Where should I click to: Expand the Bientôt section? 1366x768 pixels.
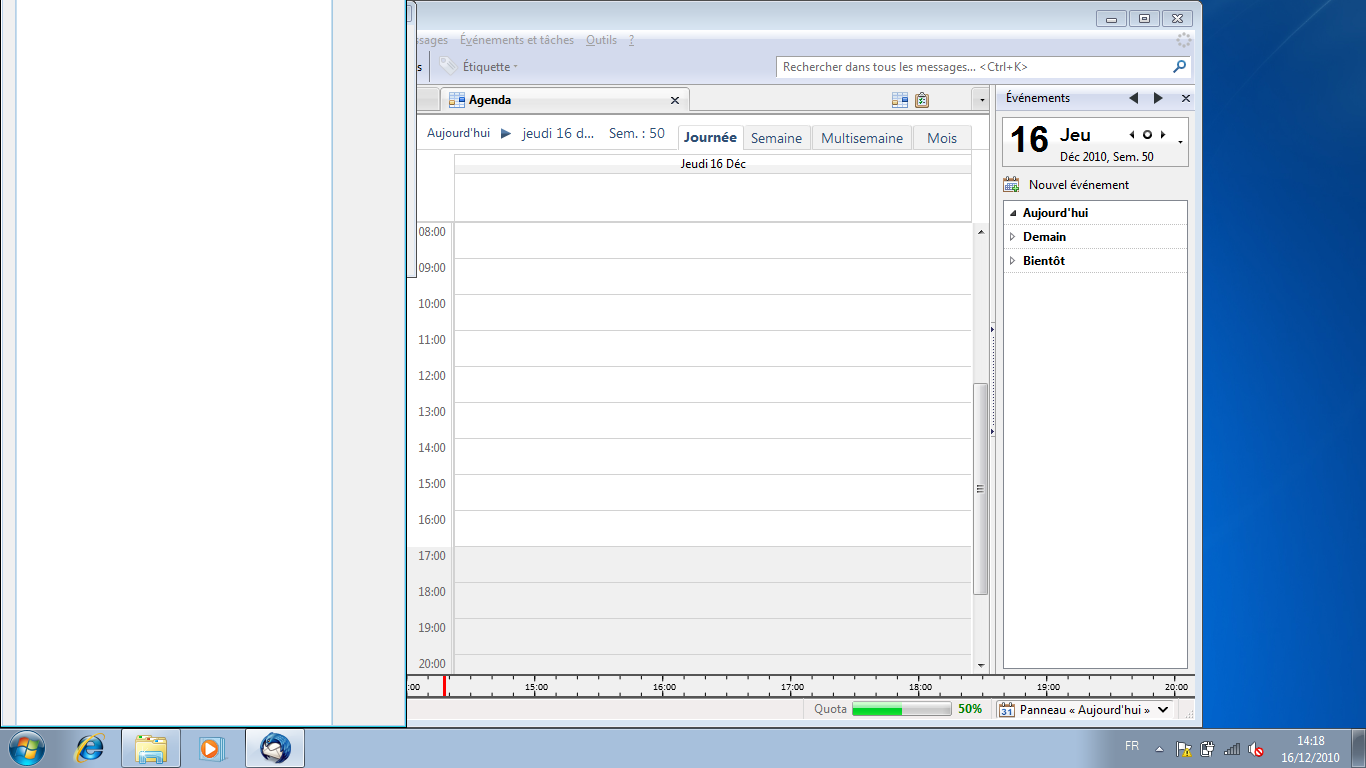coord(1013,261)
